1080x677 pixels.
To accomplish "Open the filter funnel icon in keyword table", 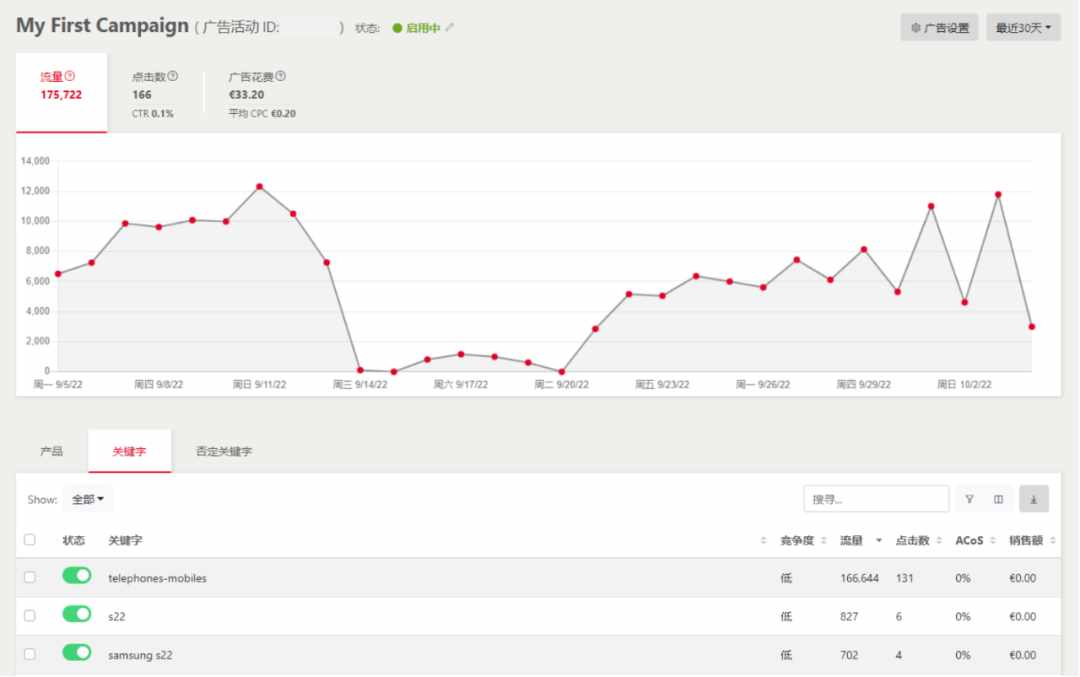I will coord(969,499).
